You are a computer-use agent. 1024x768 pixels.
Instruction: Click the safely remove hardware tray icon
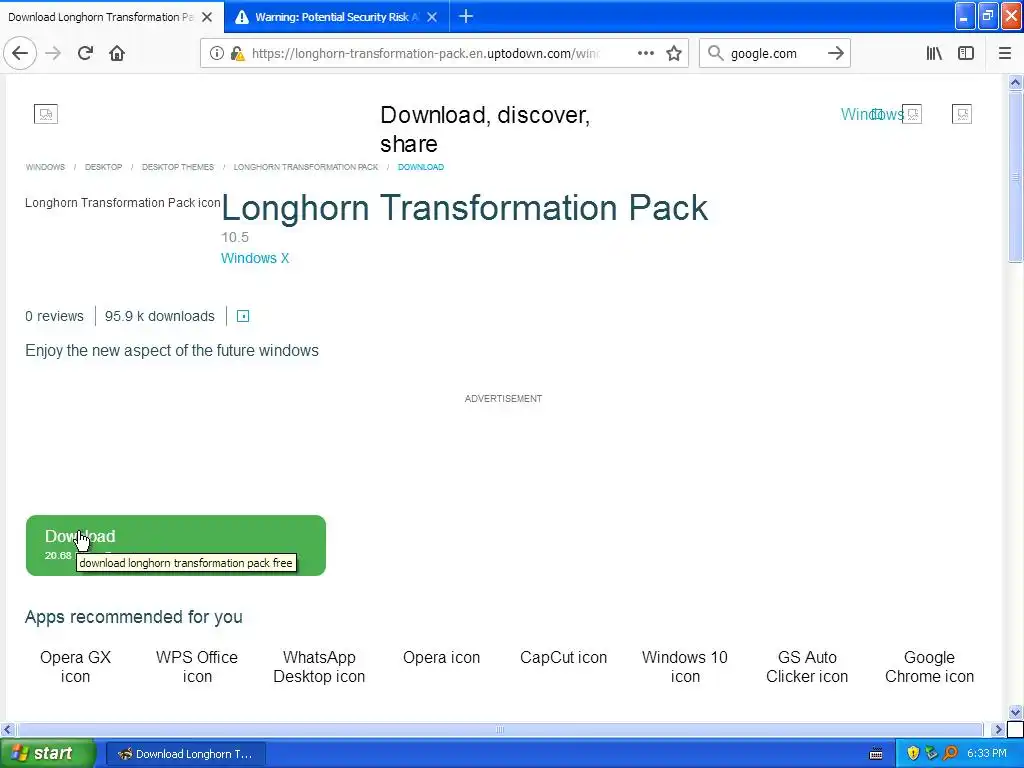click(931, 754)
